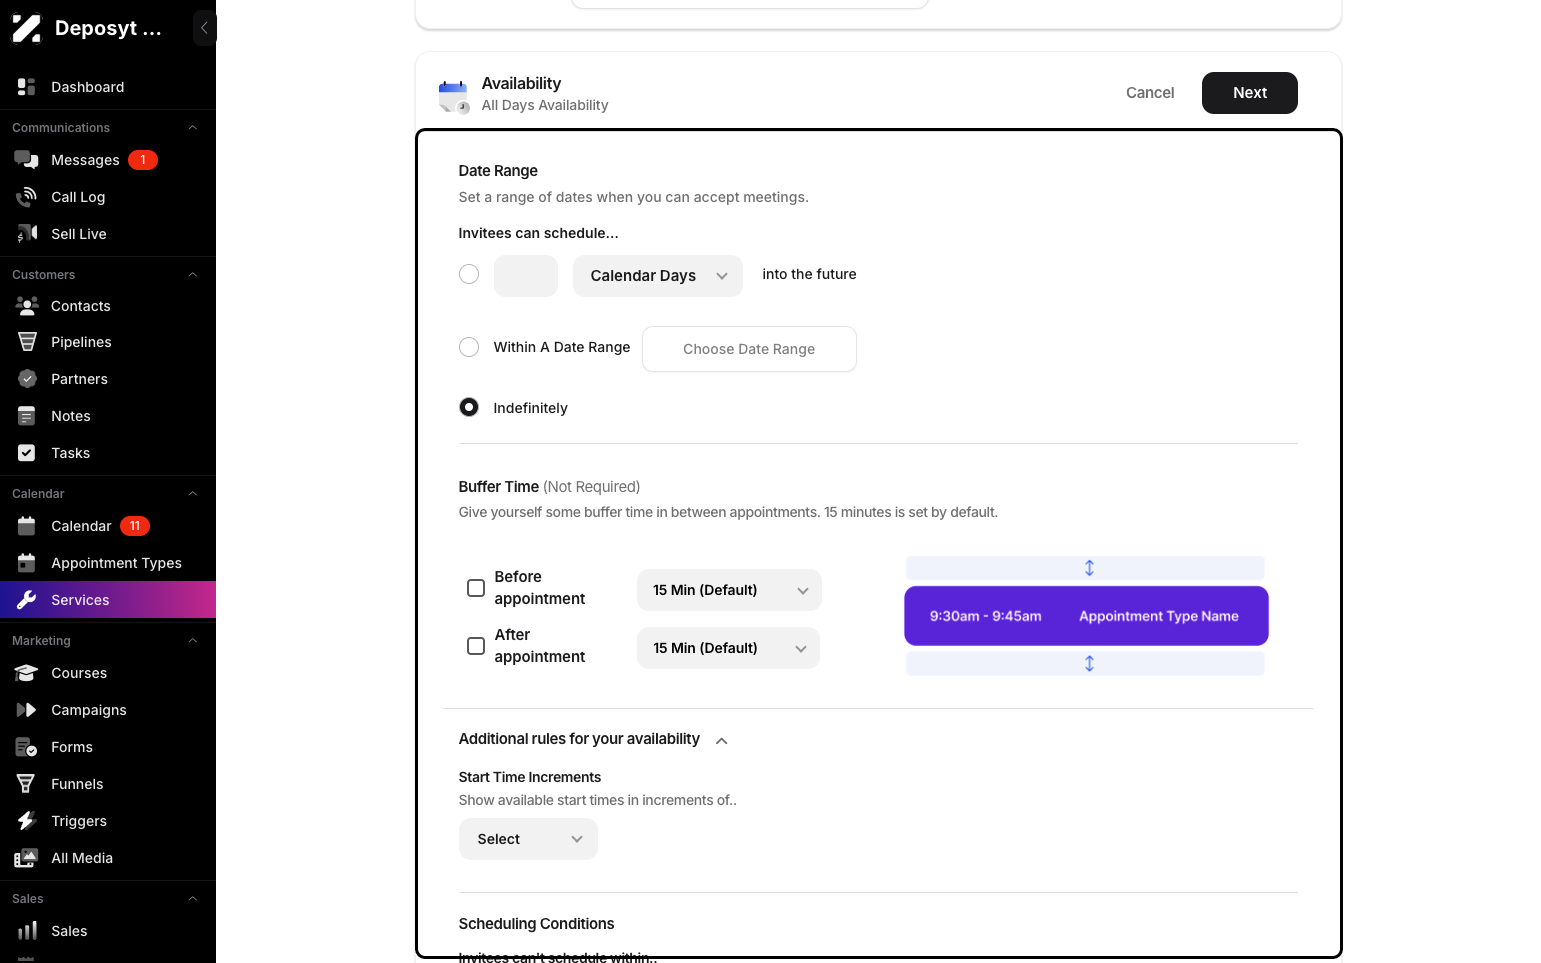Click the Messages chat bubbles icon
Viewport: 1541px width, 963px height.
point(27,160)
